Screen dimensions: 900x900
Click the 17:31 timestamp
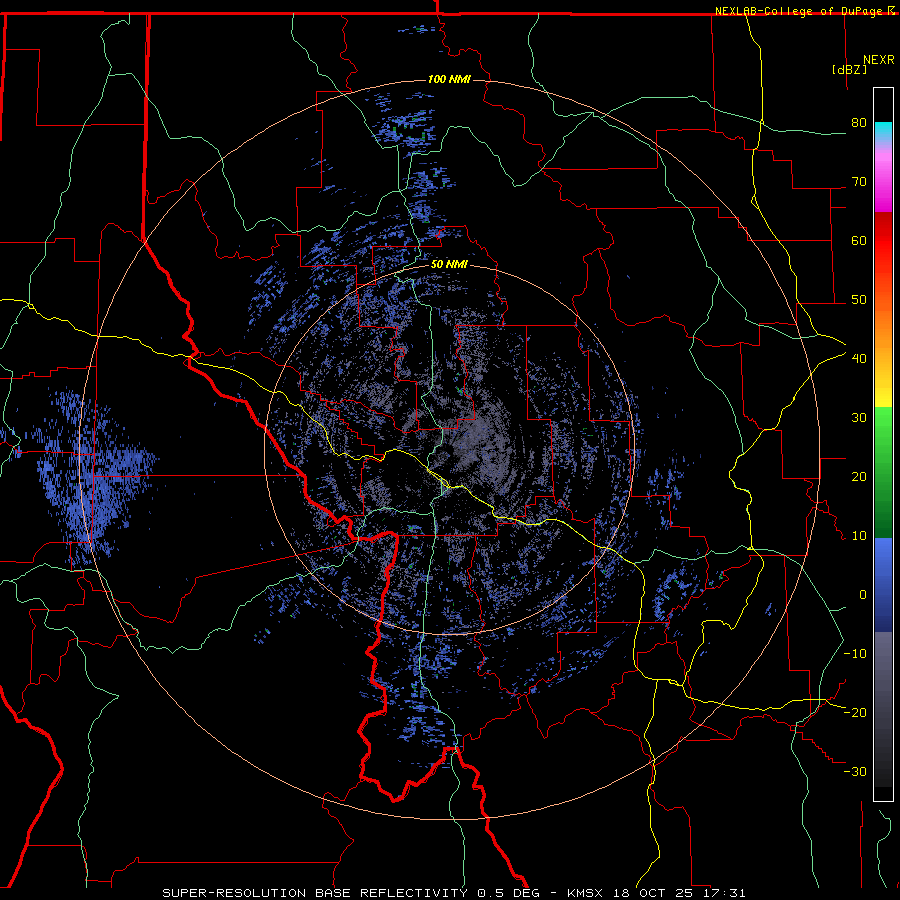tap(723, 893)
